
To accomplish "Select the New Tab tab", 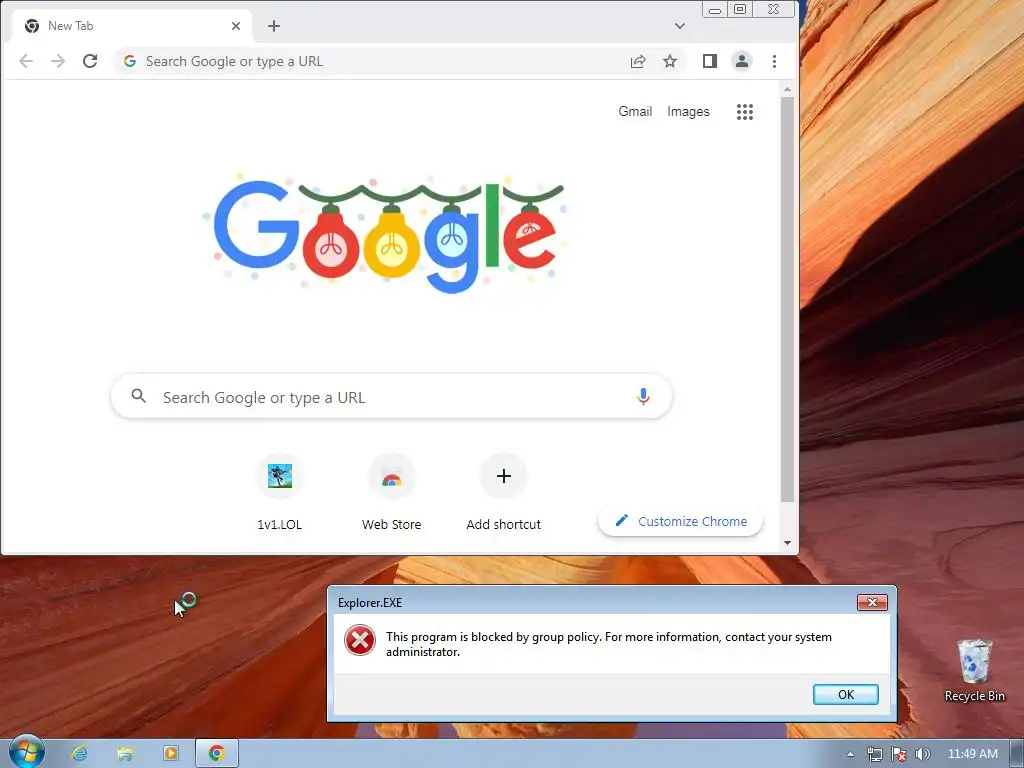I will [132, 26].
